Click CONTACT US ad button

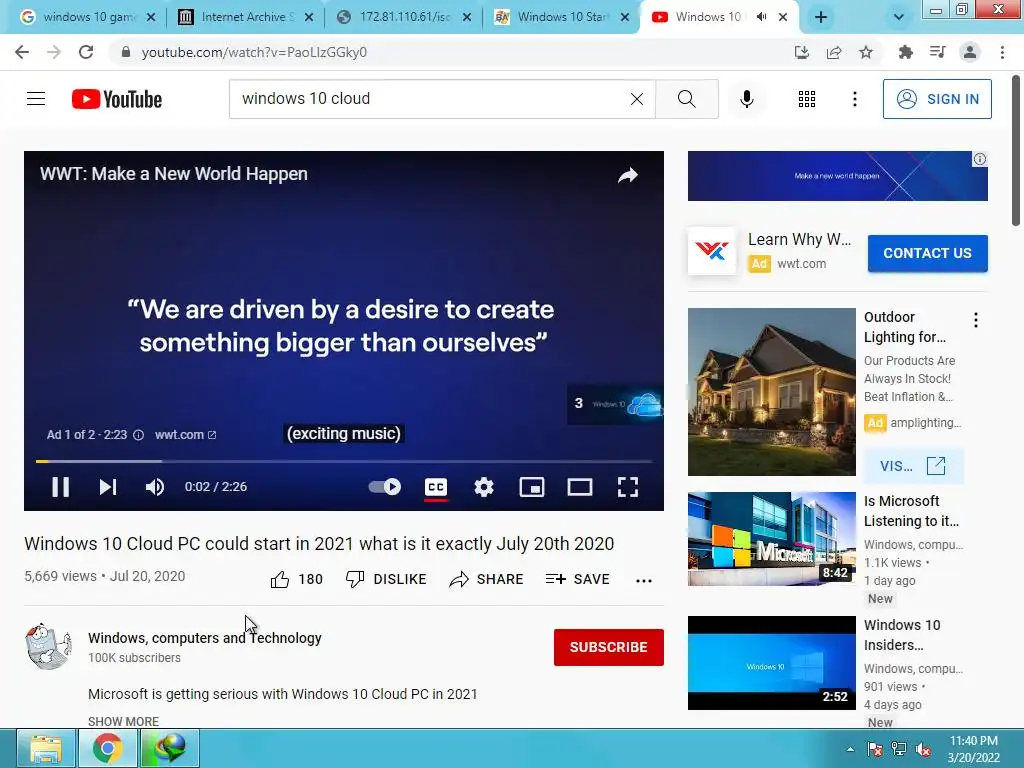point(927,253)
